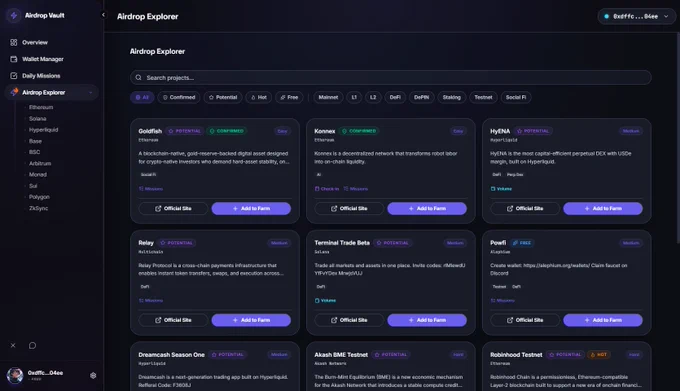
Task: Toggle the Potential filter chip
Action: click(x=223, y=98)
